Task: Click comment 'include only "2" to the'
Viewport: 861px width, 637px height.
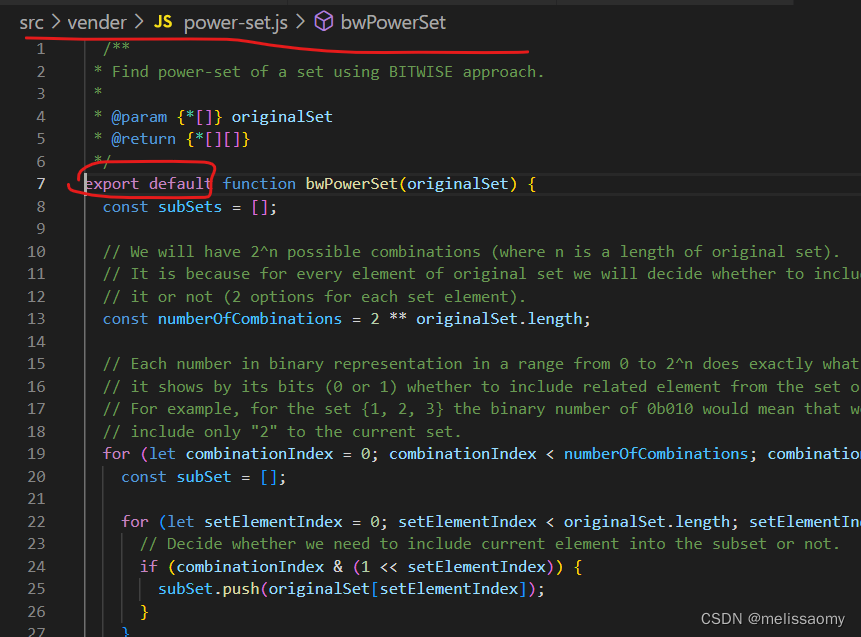Action: click(282, 432)
